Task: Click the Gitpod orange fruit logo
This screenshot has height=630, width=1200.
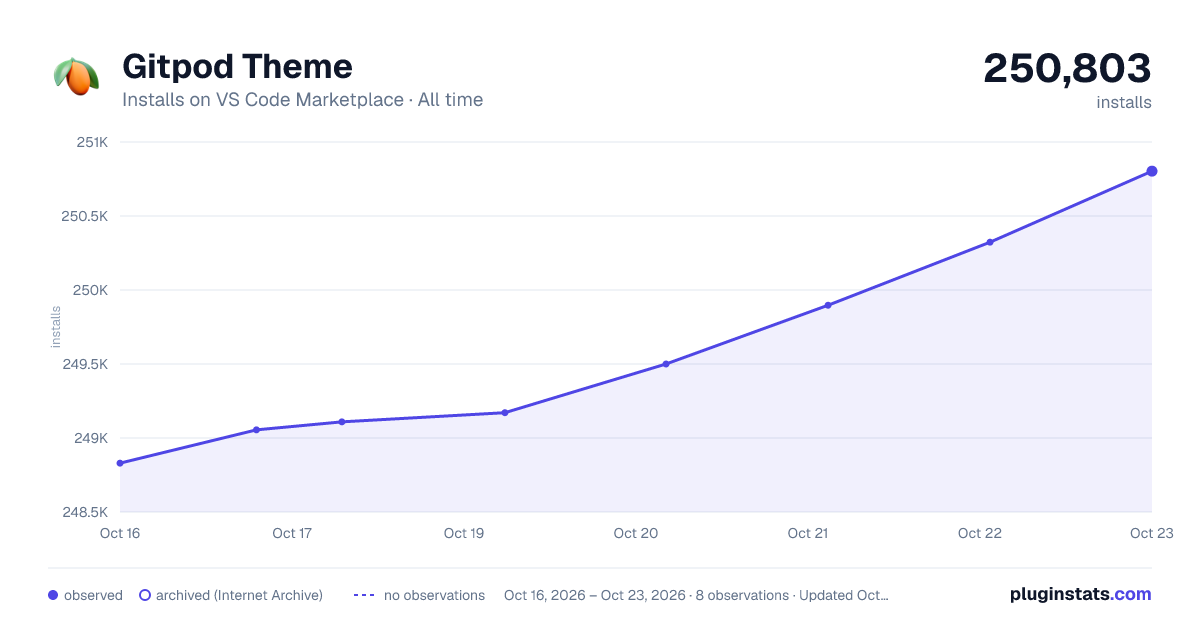Action: tap(76, 76)
